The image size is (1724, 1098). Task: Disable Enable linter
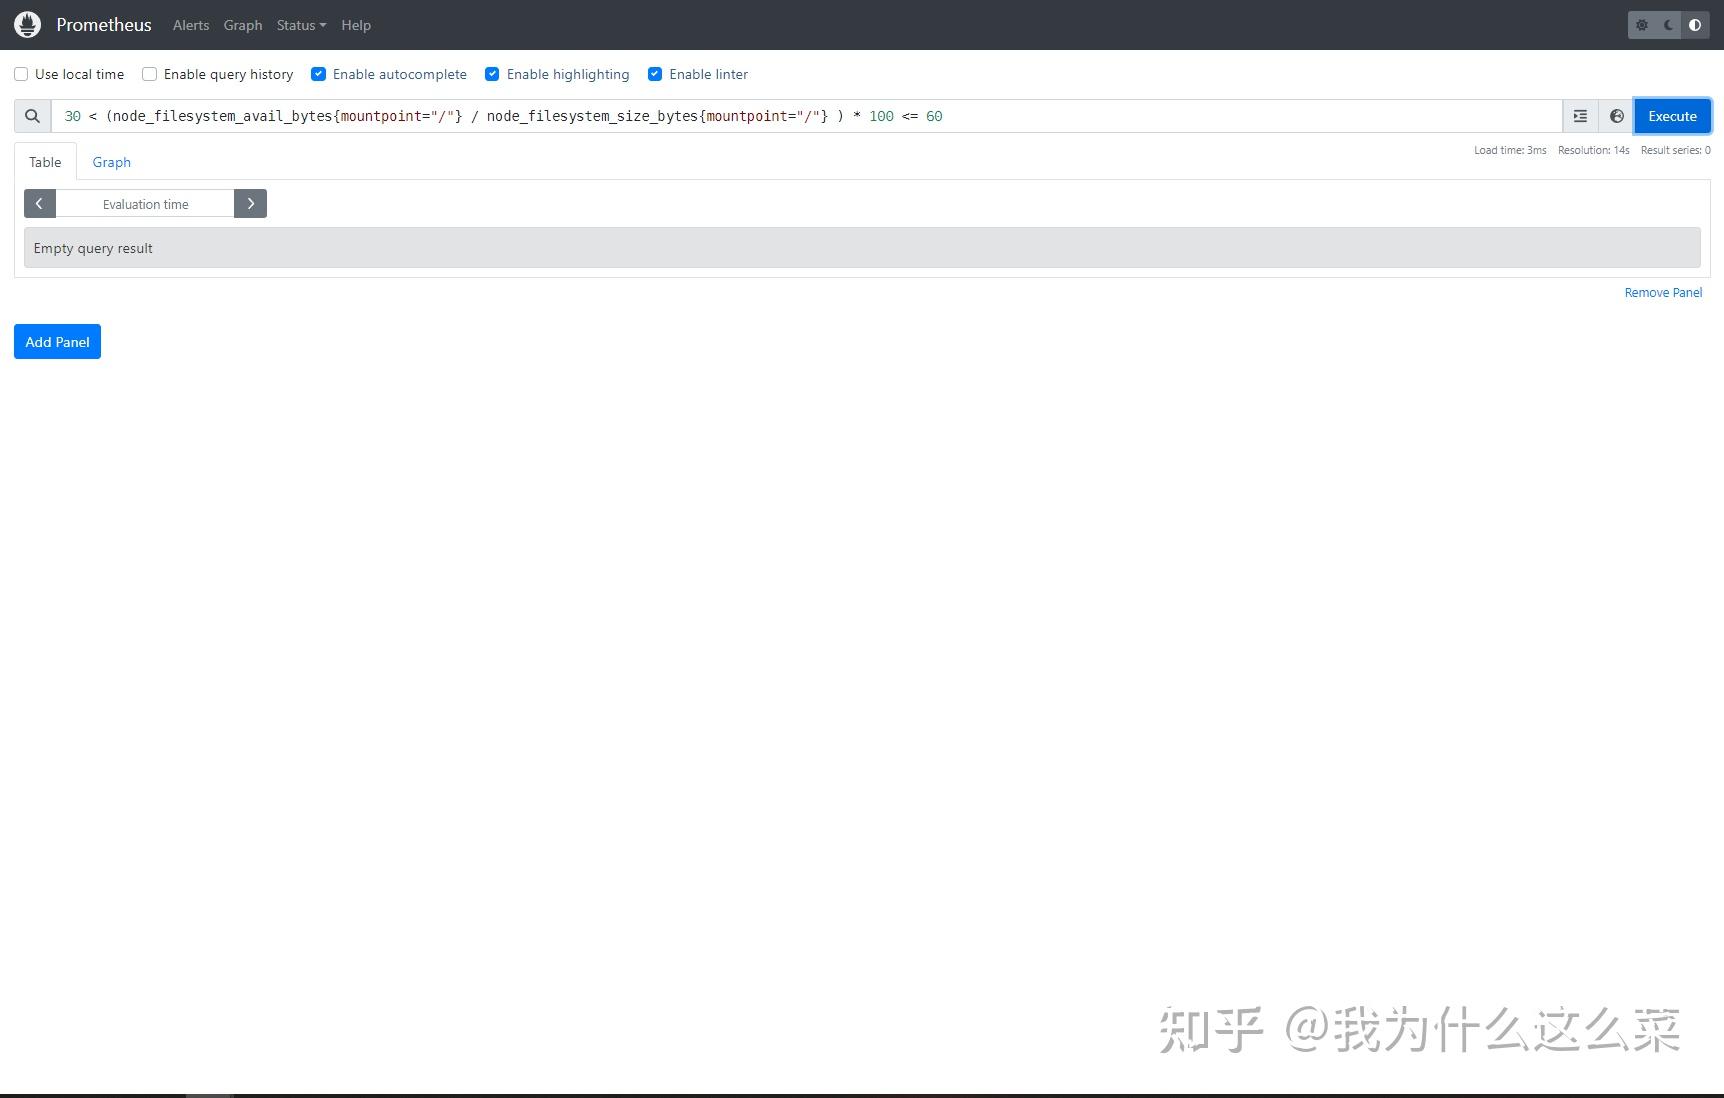[655, 74]
